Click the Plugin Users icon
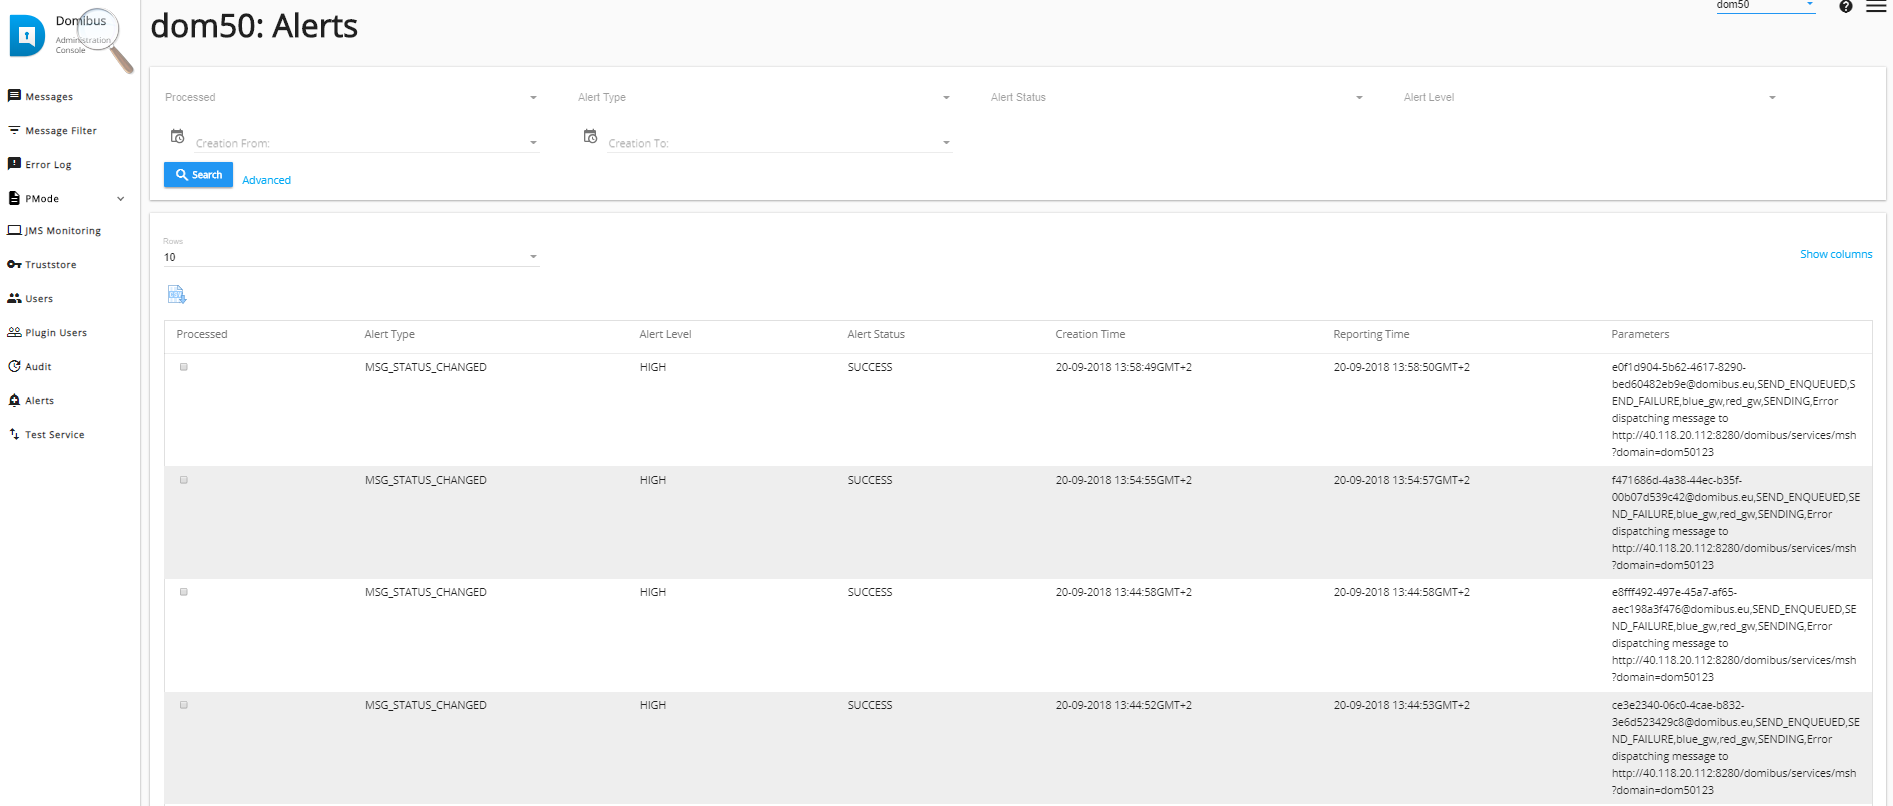The width and height of the screenshot is (1893, 806). click(14, 332)
